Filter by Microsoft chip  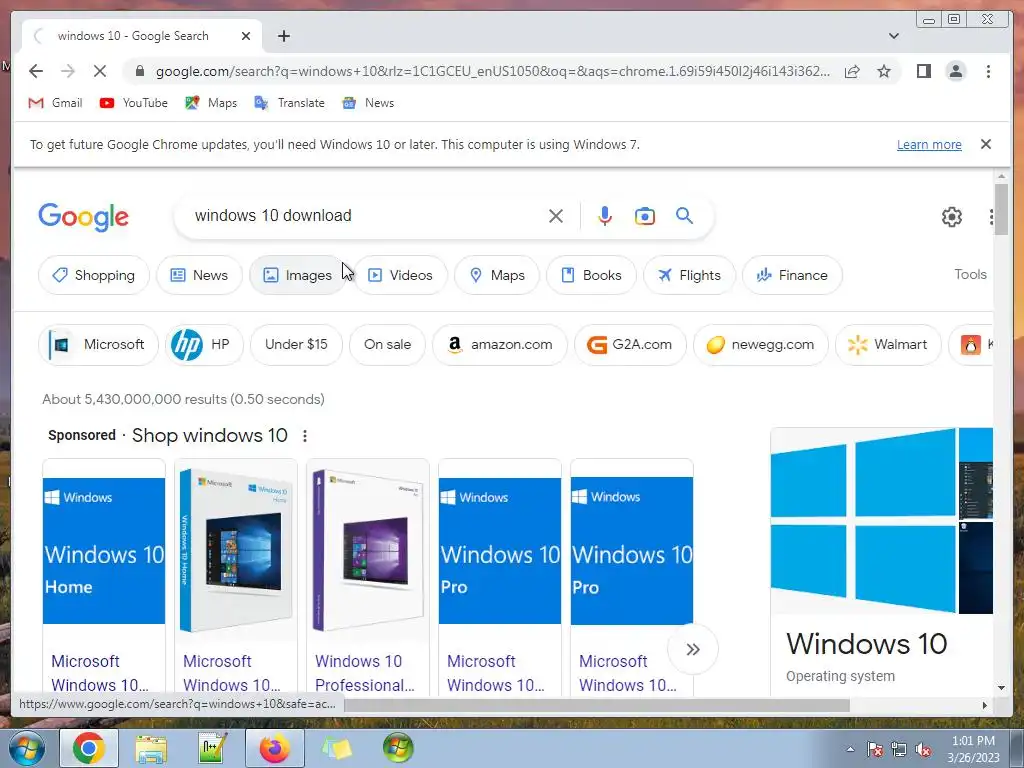(x=98, y=344)
